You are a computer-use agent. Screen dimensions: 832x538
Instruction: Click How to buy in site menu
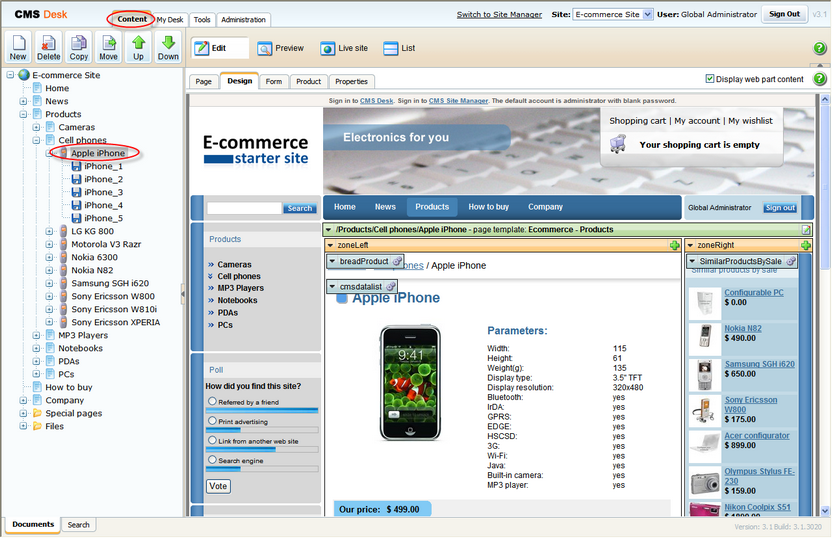[x=488, y=207]
